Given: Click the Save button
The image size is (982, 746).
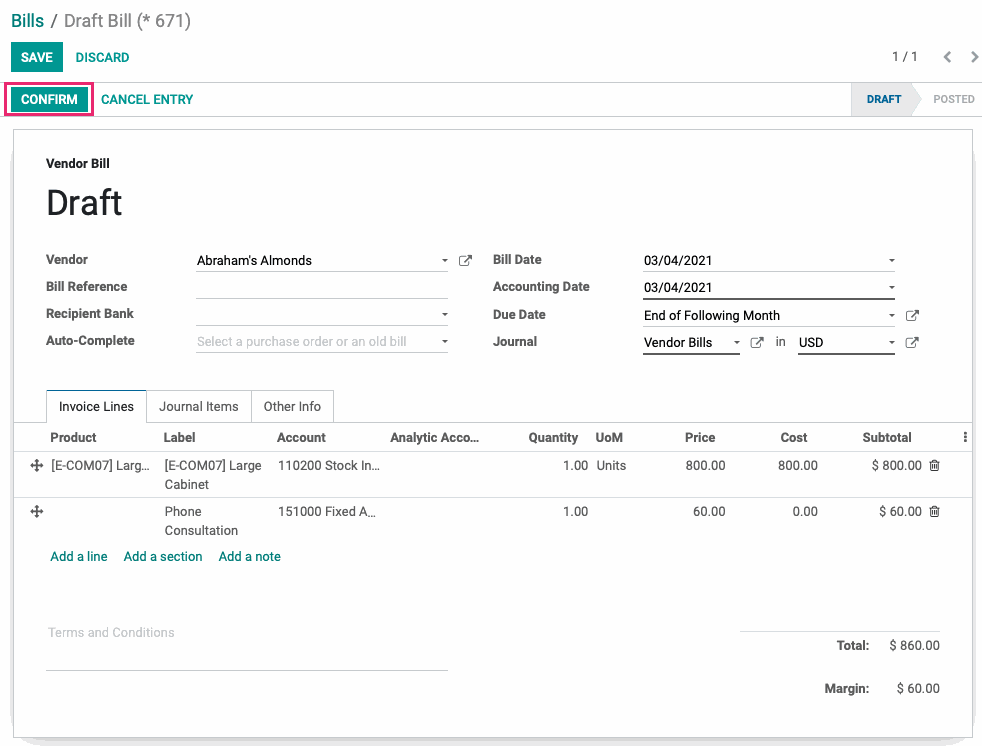Looking at the screenshot, I should click(x=37, y=57).
